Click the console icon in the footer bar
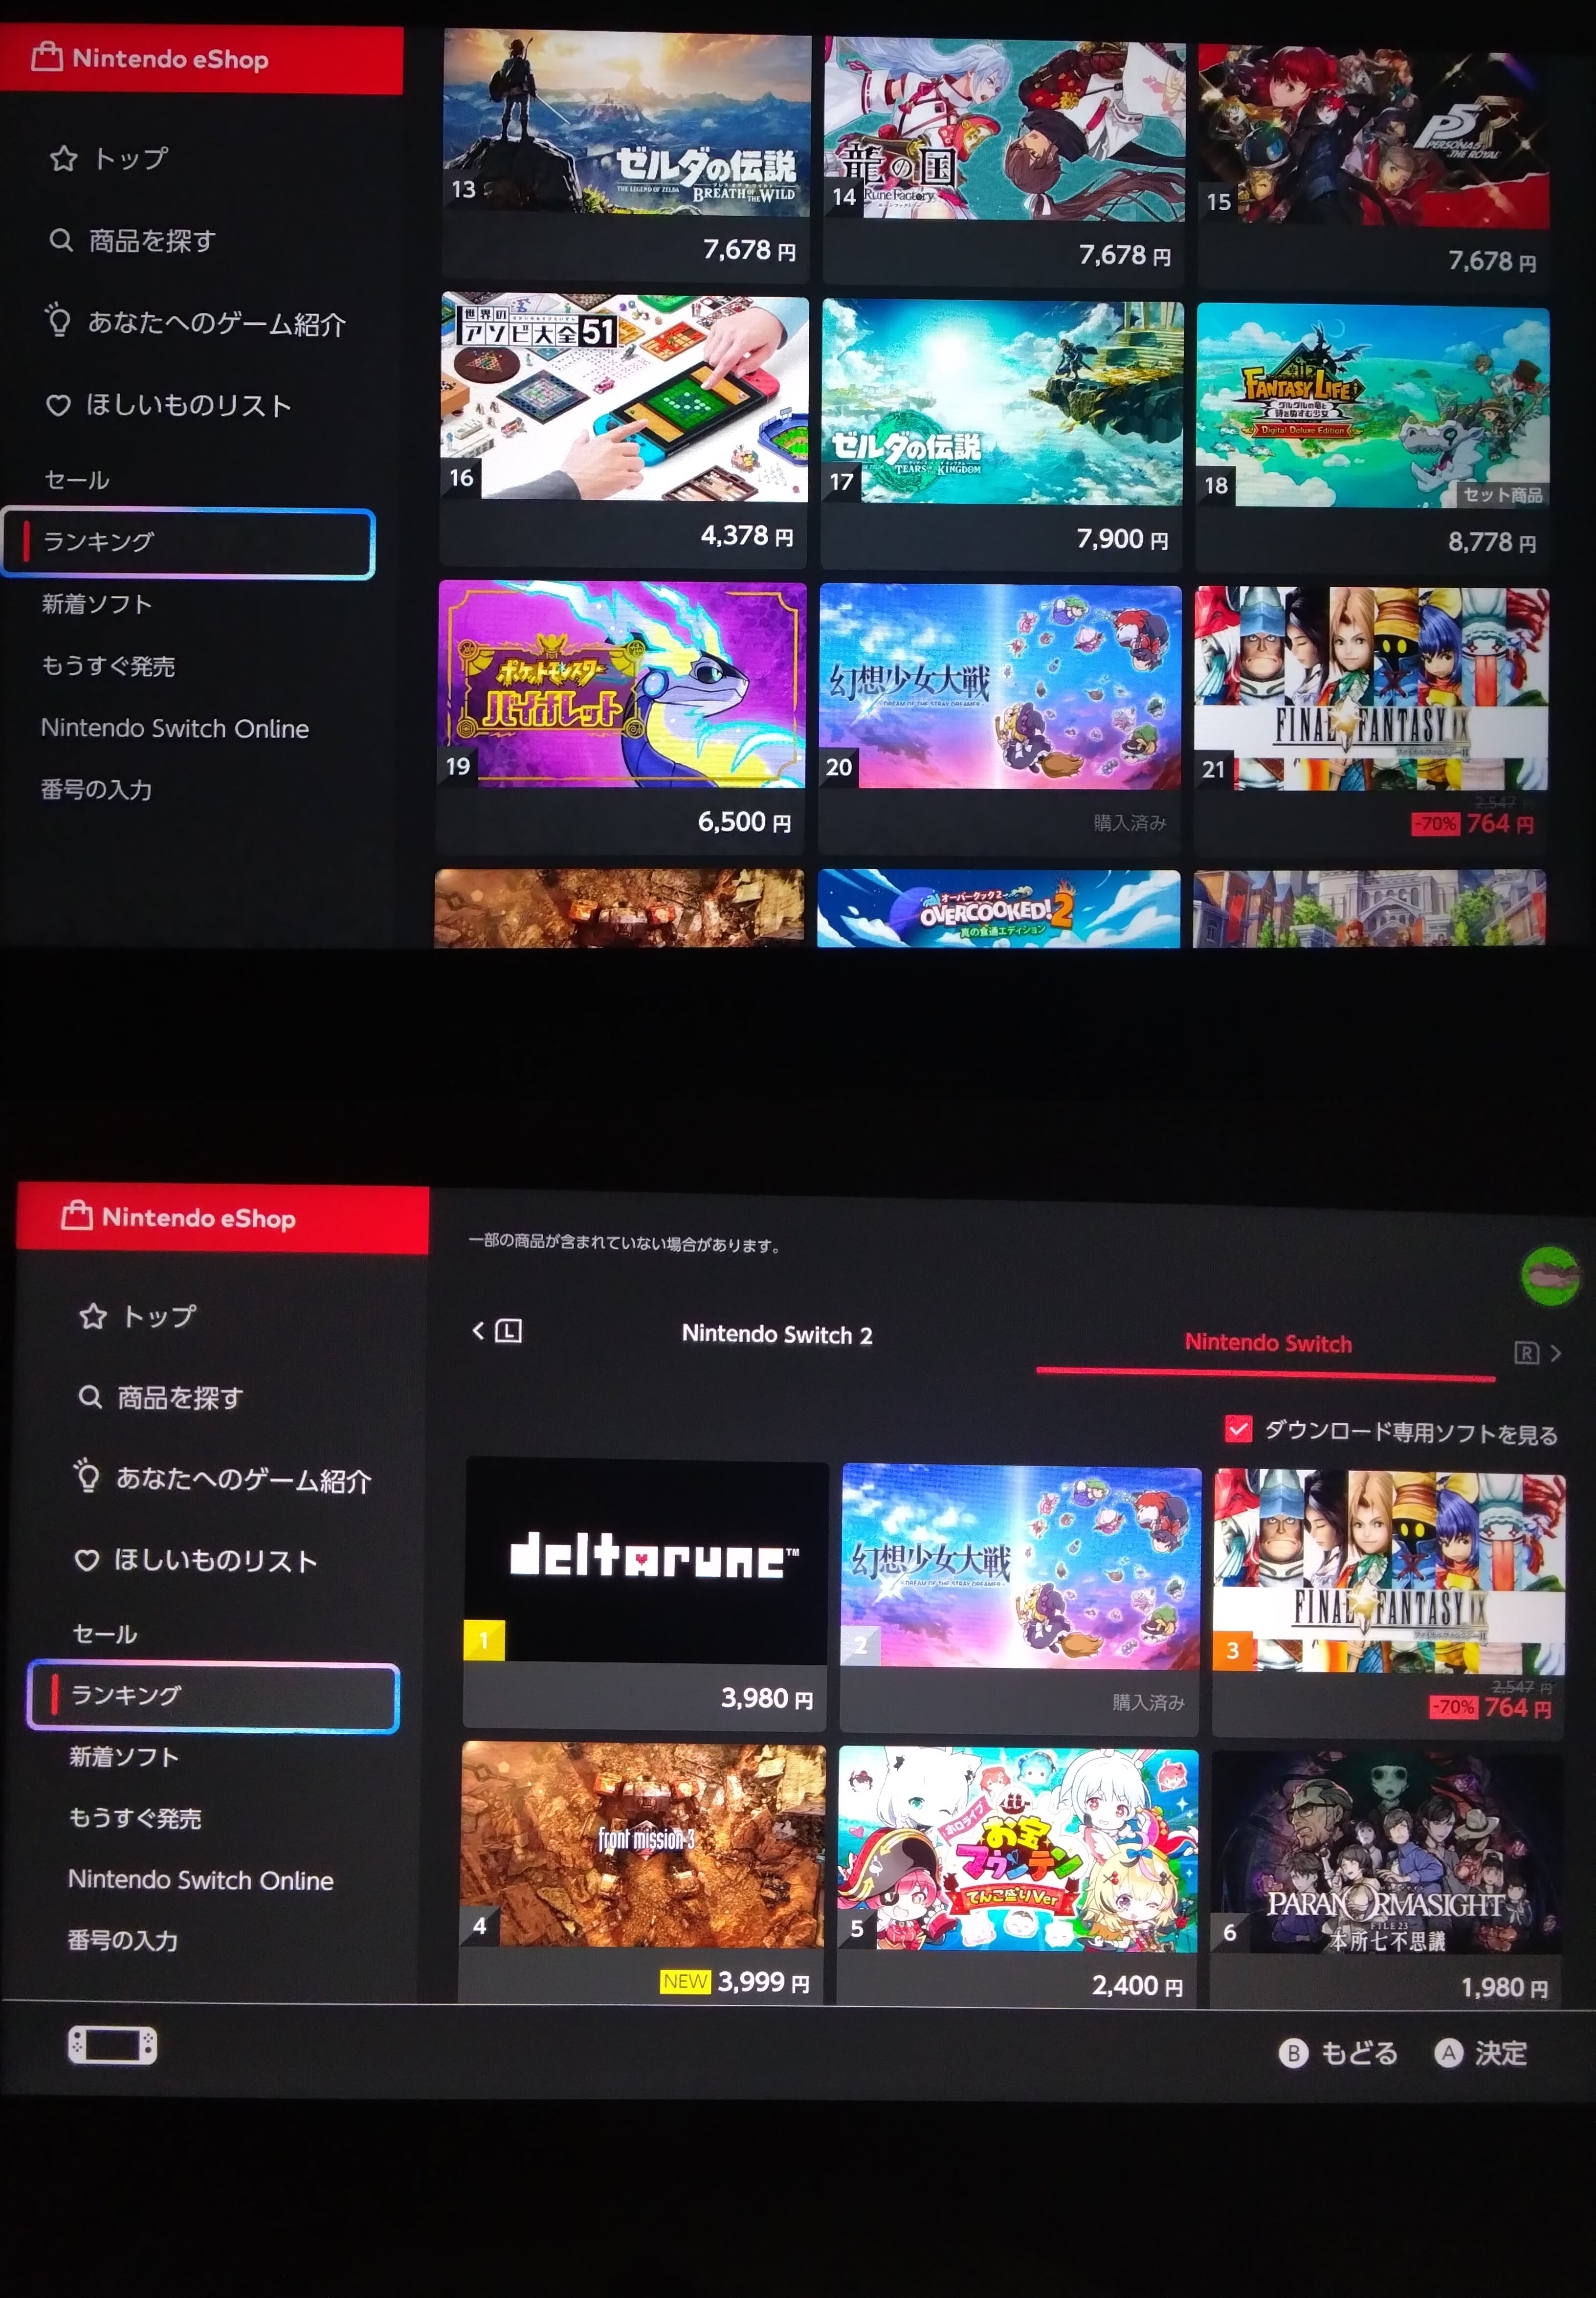Screen dimensions: 1596x2298 112,2045
